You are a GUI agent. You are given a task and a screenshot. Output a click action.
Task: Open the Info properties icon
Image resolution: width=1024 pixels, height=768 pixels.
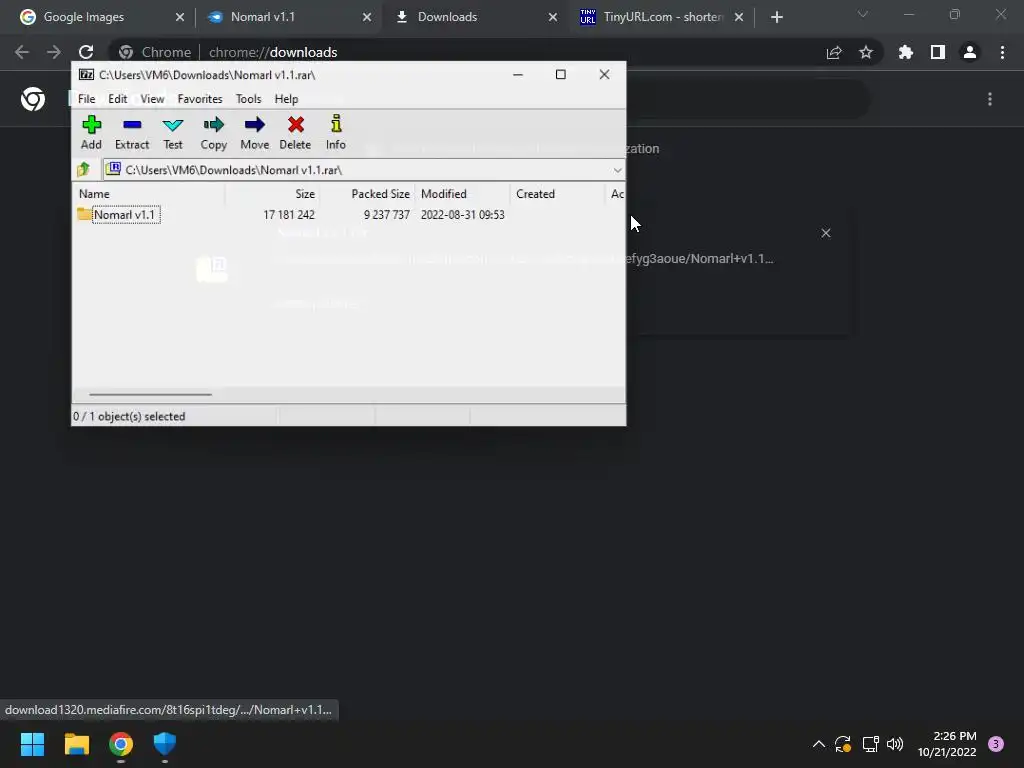tap(336, 133)
